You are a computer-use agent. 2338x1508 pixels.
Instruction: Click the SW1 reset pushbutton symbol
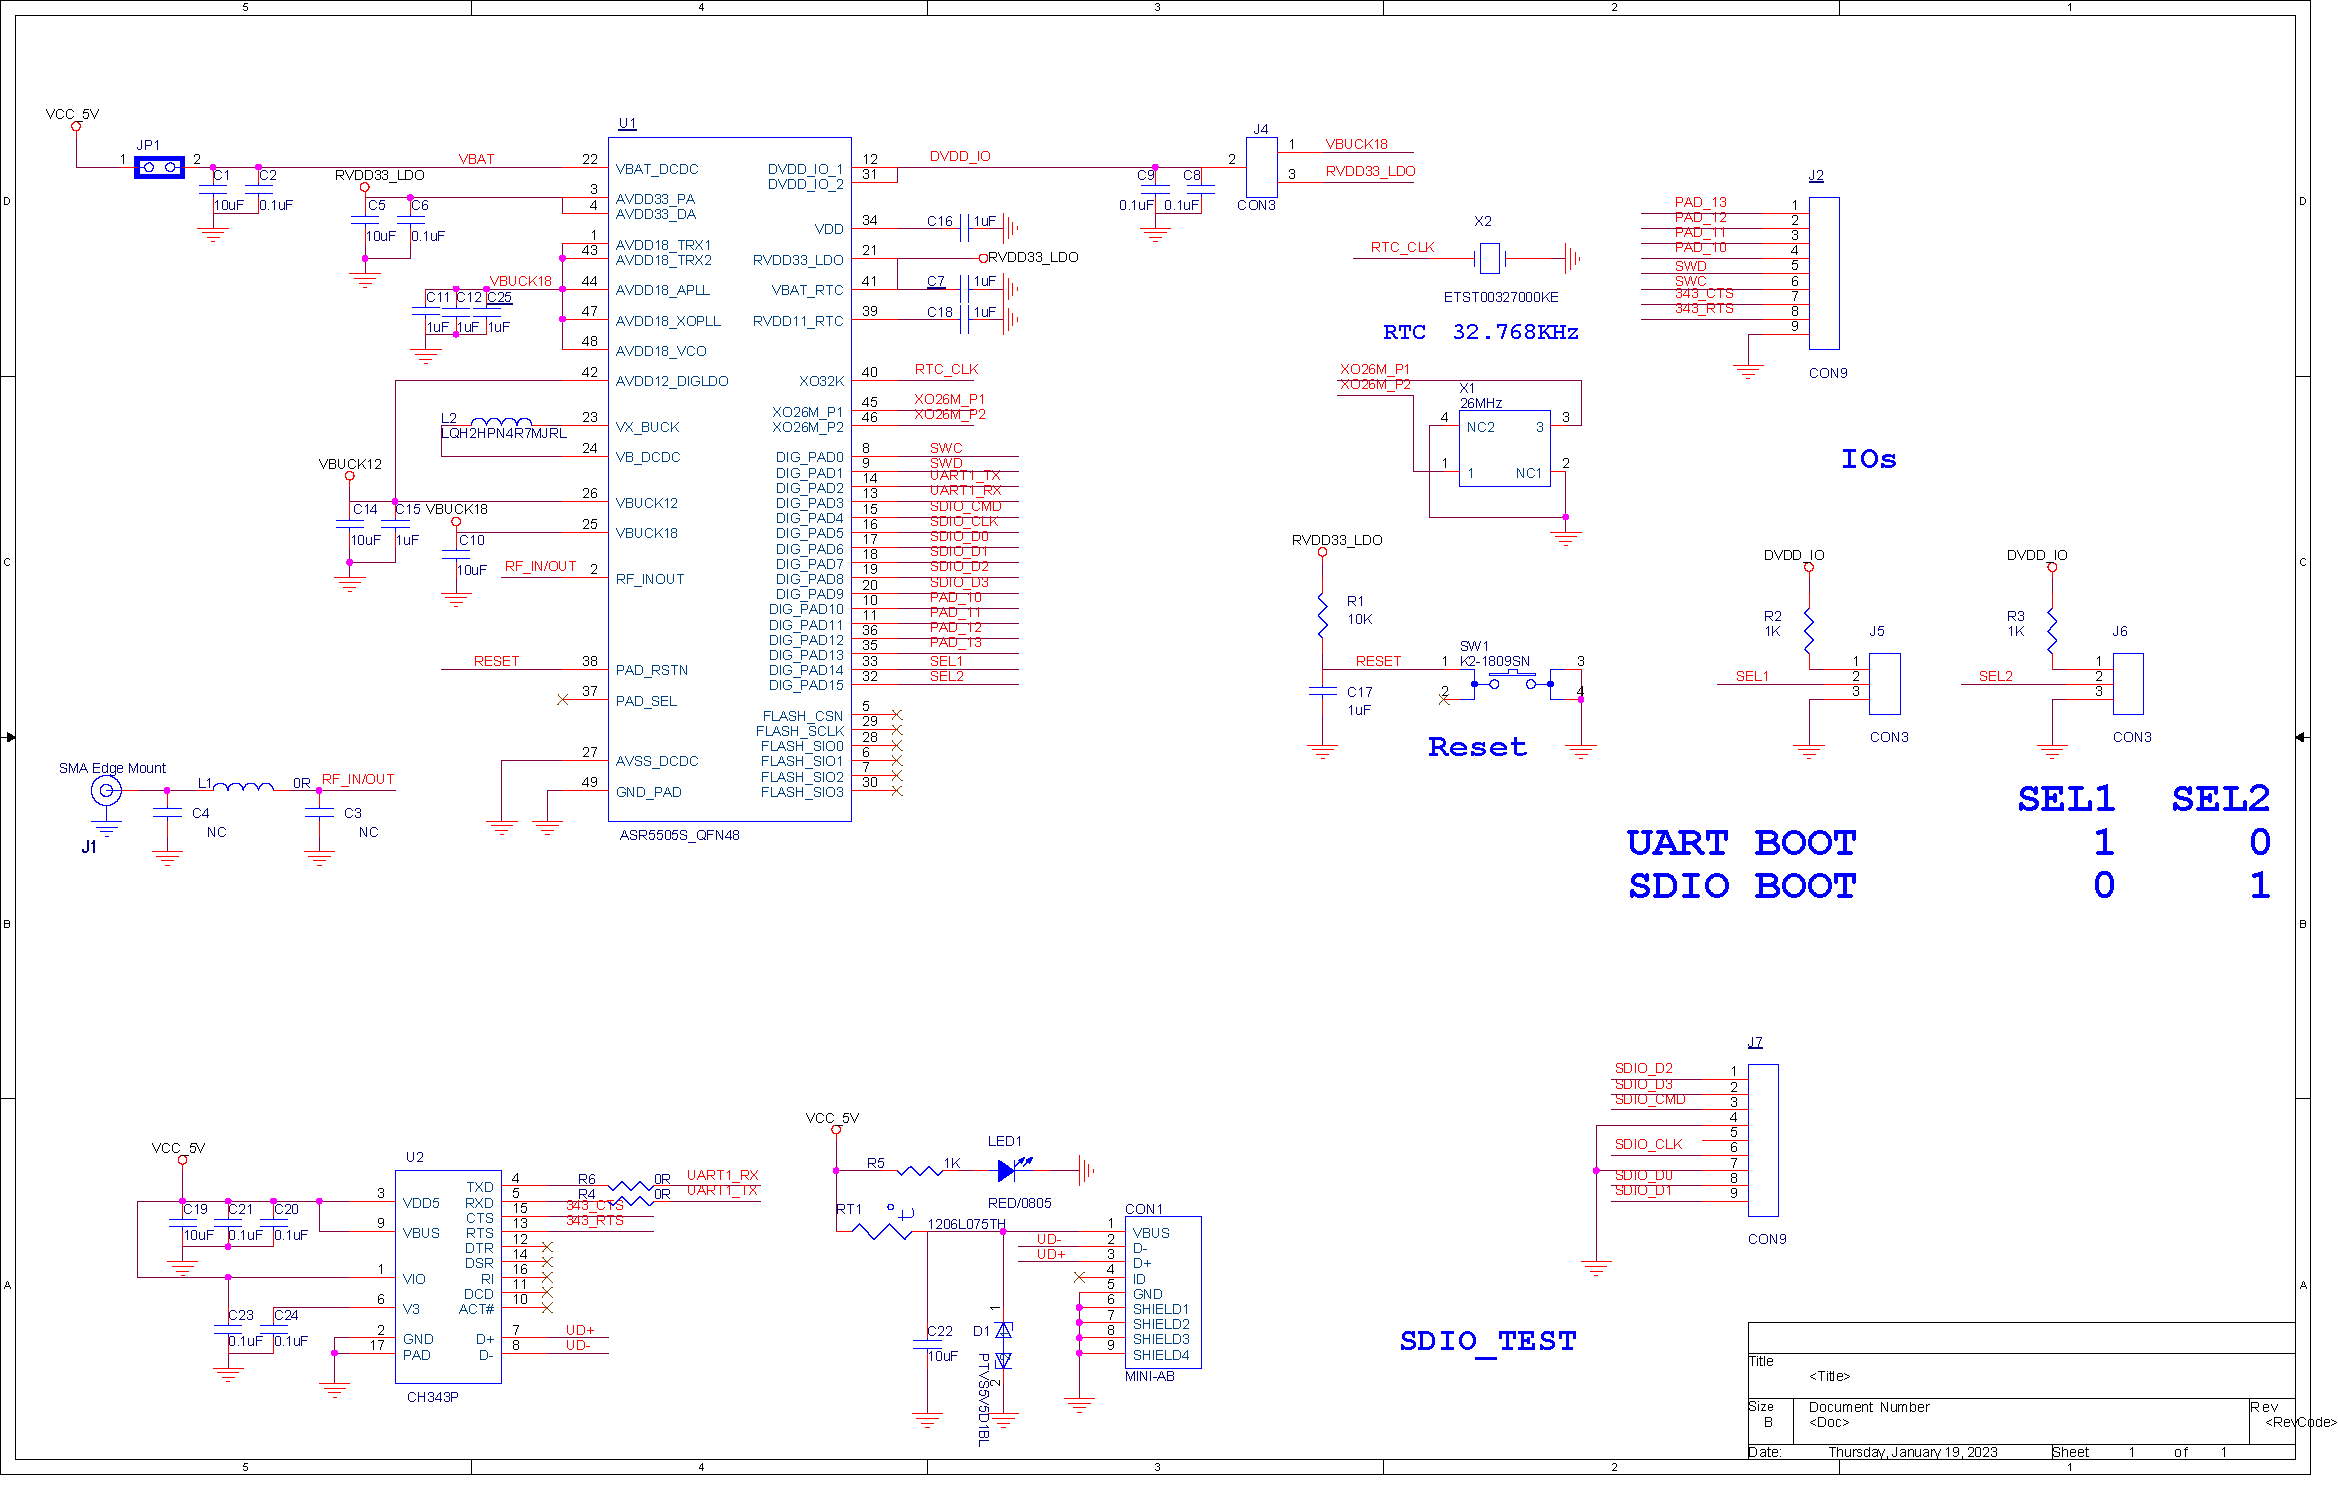tap(1512, 683)
